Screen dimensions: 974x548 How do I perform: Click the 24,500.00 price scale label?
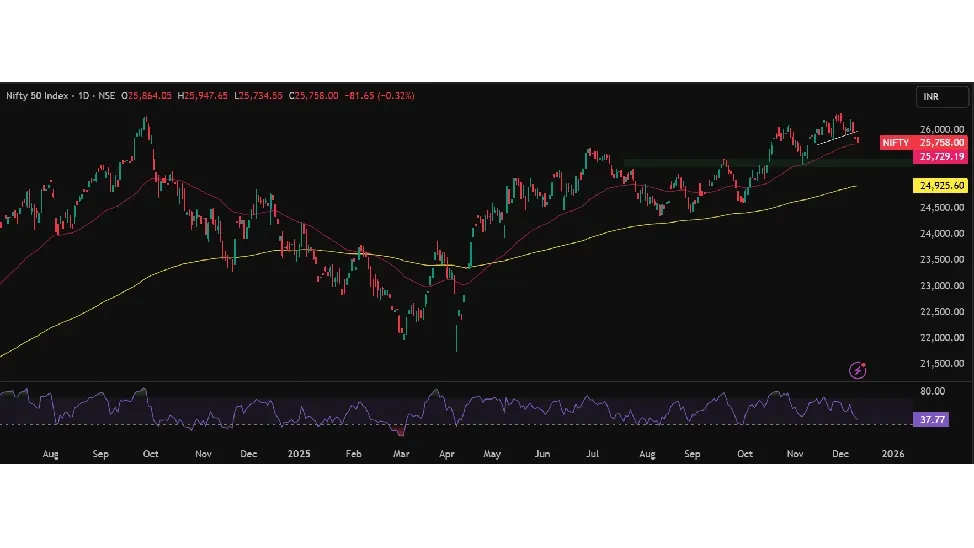click(941, 208)
